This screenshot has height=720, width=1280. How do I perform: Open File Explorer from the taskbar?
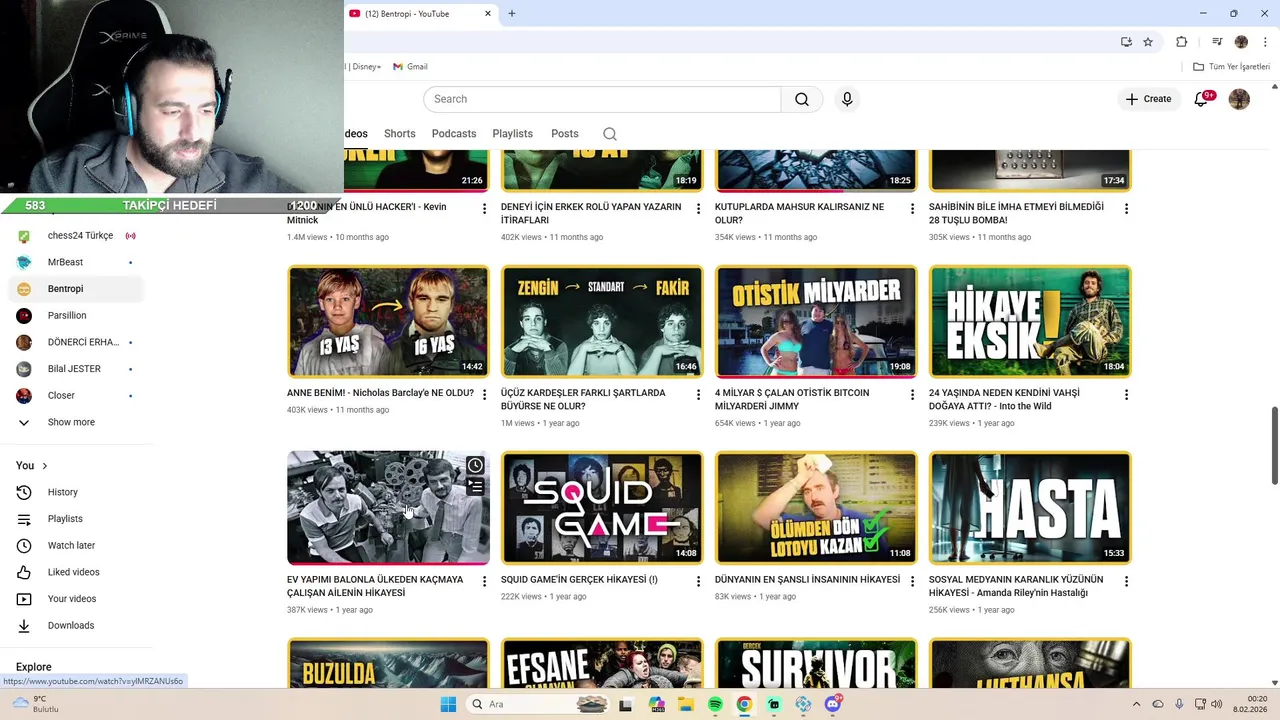coord(686,704)
